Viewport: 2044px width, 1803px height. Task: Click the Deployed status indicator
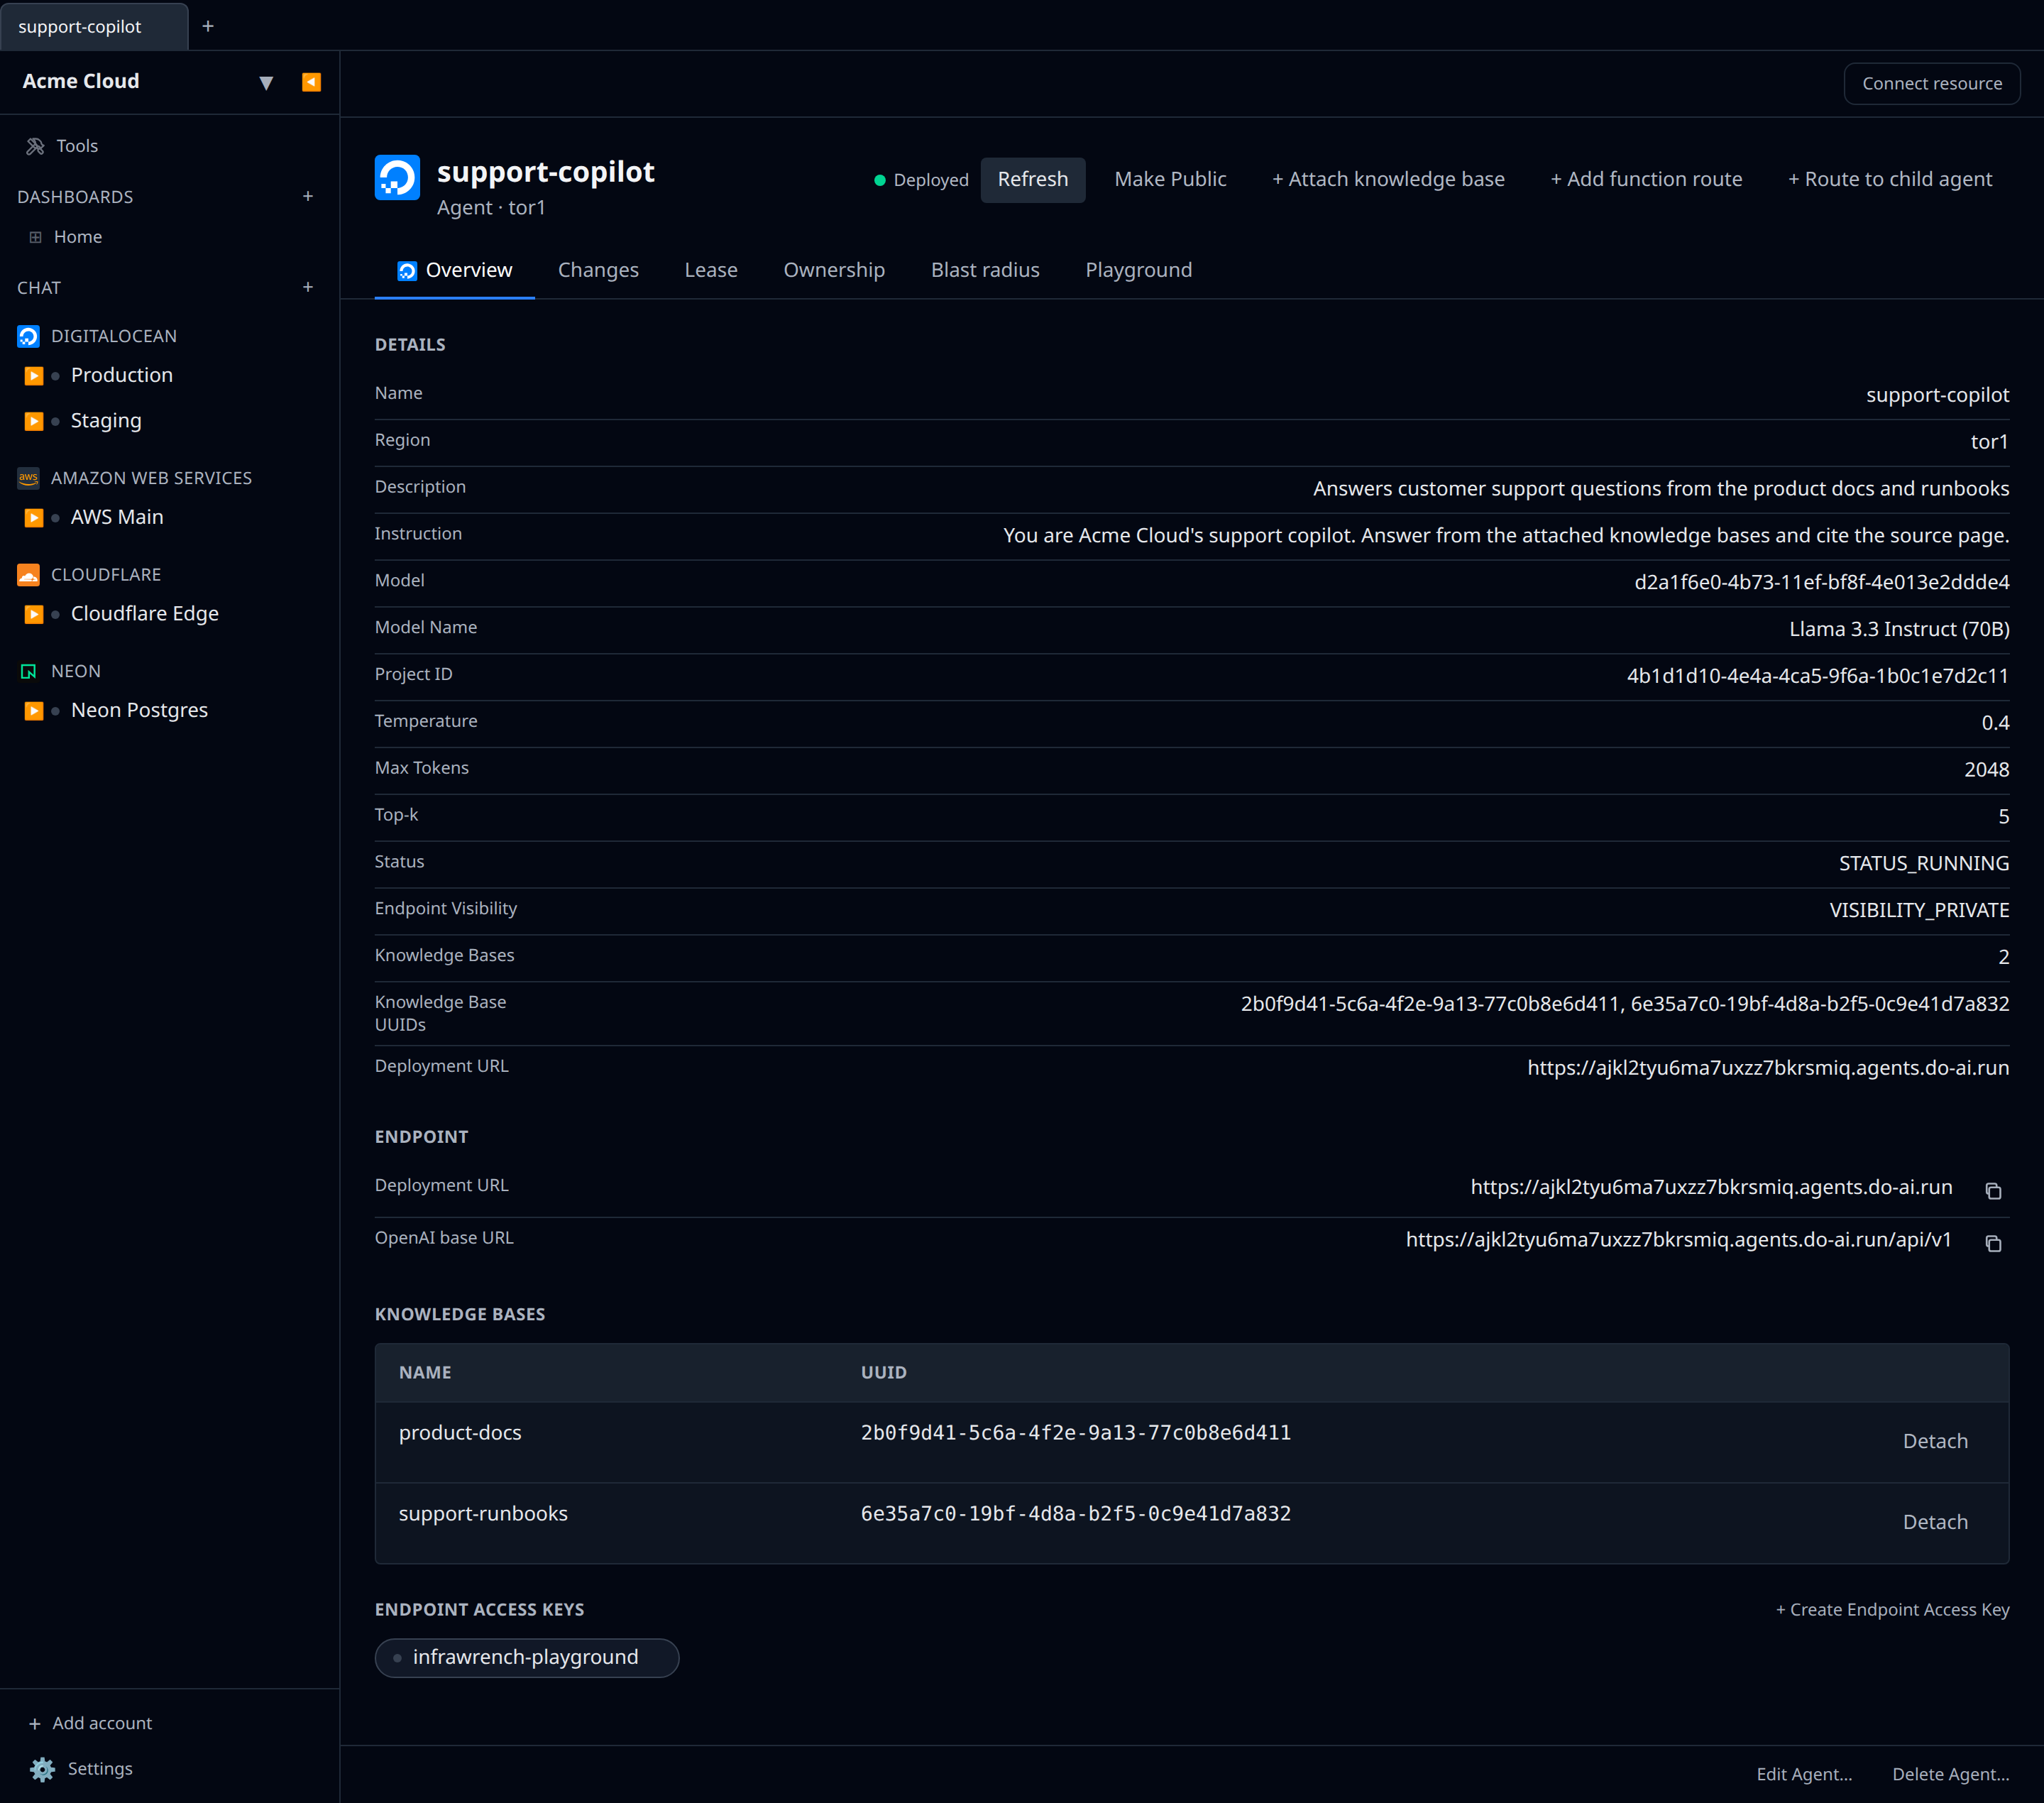point(921,180)
